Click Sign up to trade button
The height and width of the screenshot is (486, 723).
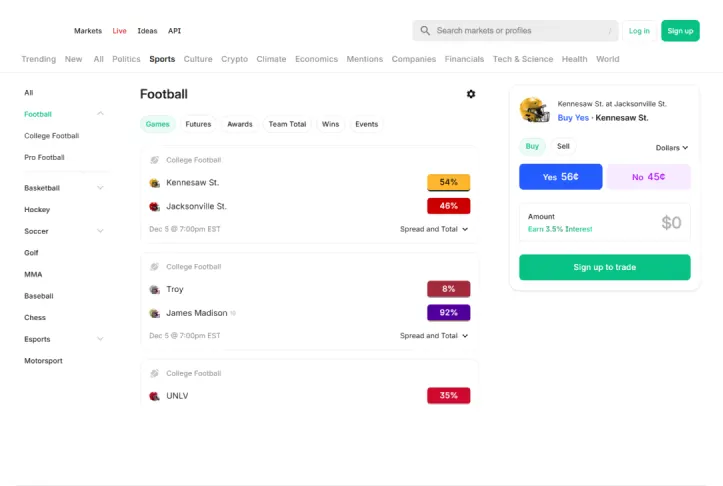[x=604, y=267]
